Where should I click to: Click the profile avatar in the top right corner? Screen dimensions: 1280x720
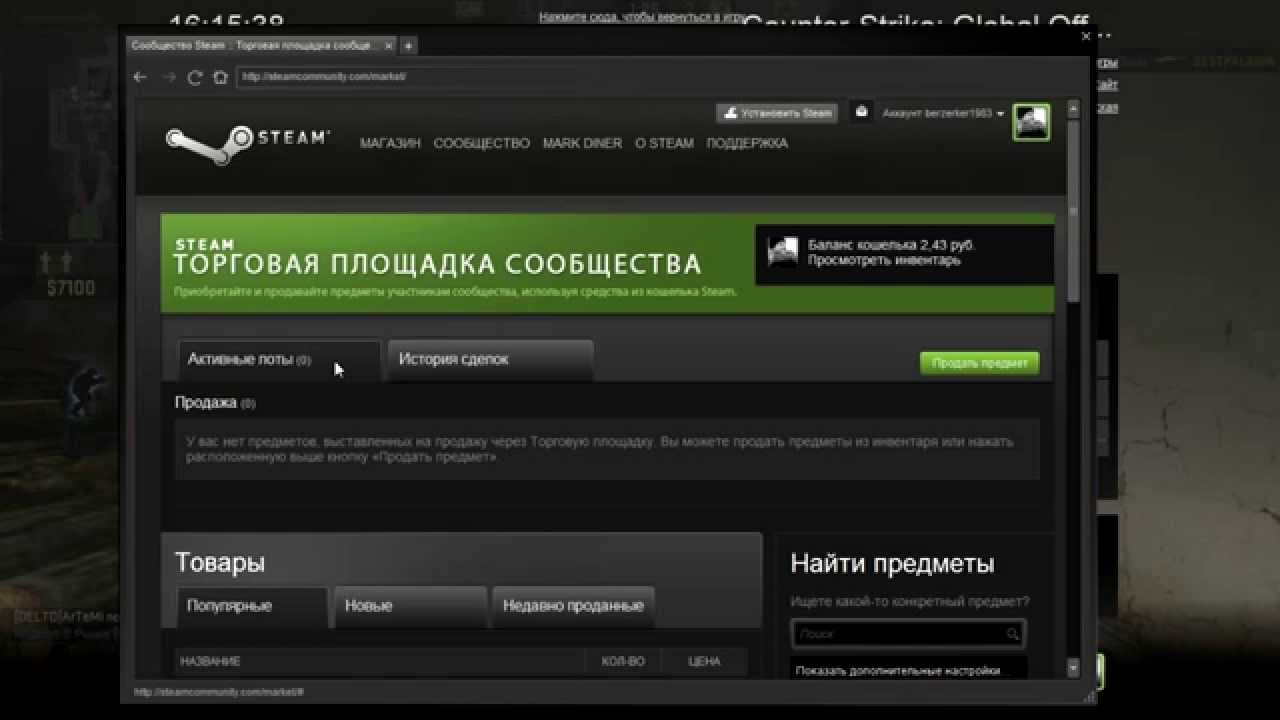[x=1031, y=122]
